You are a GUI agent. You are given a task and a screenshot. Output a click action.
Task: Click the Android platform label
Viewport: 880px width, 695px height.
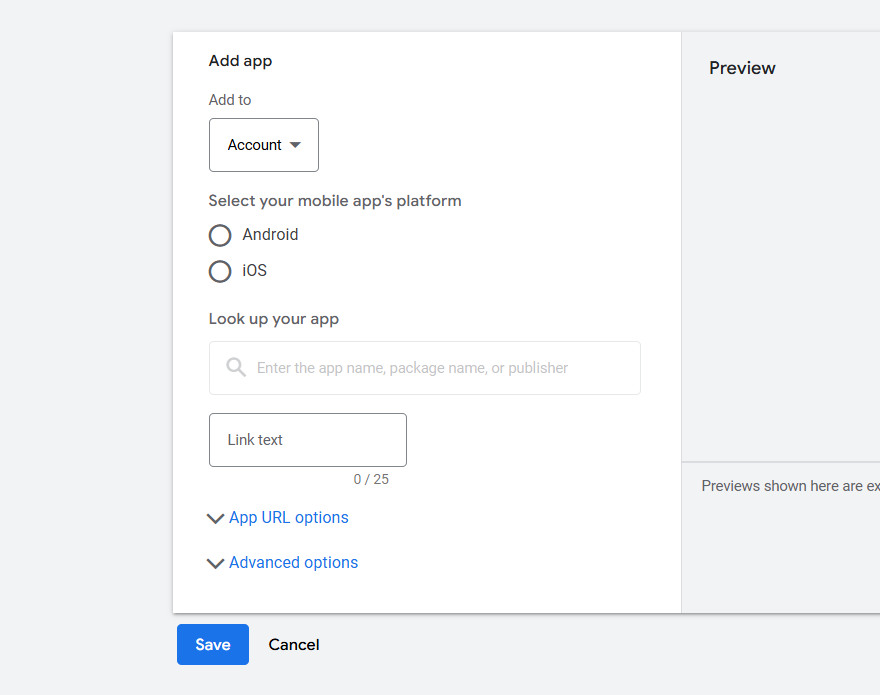coord(270,235)
